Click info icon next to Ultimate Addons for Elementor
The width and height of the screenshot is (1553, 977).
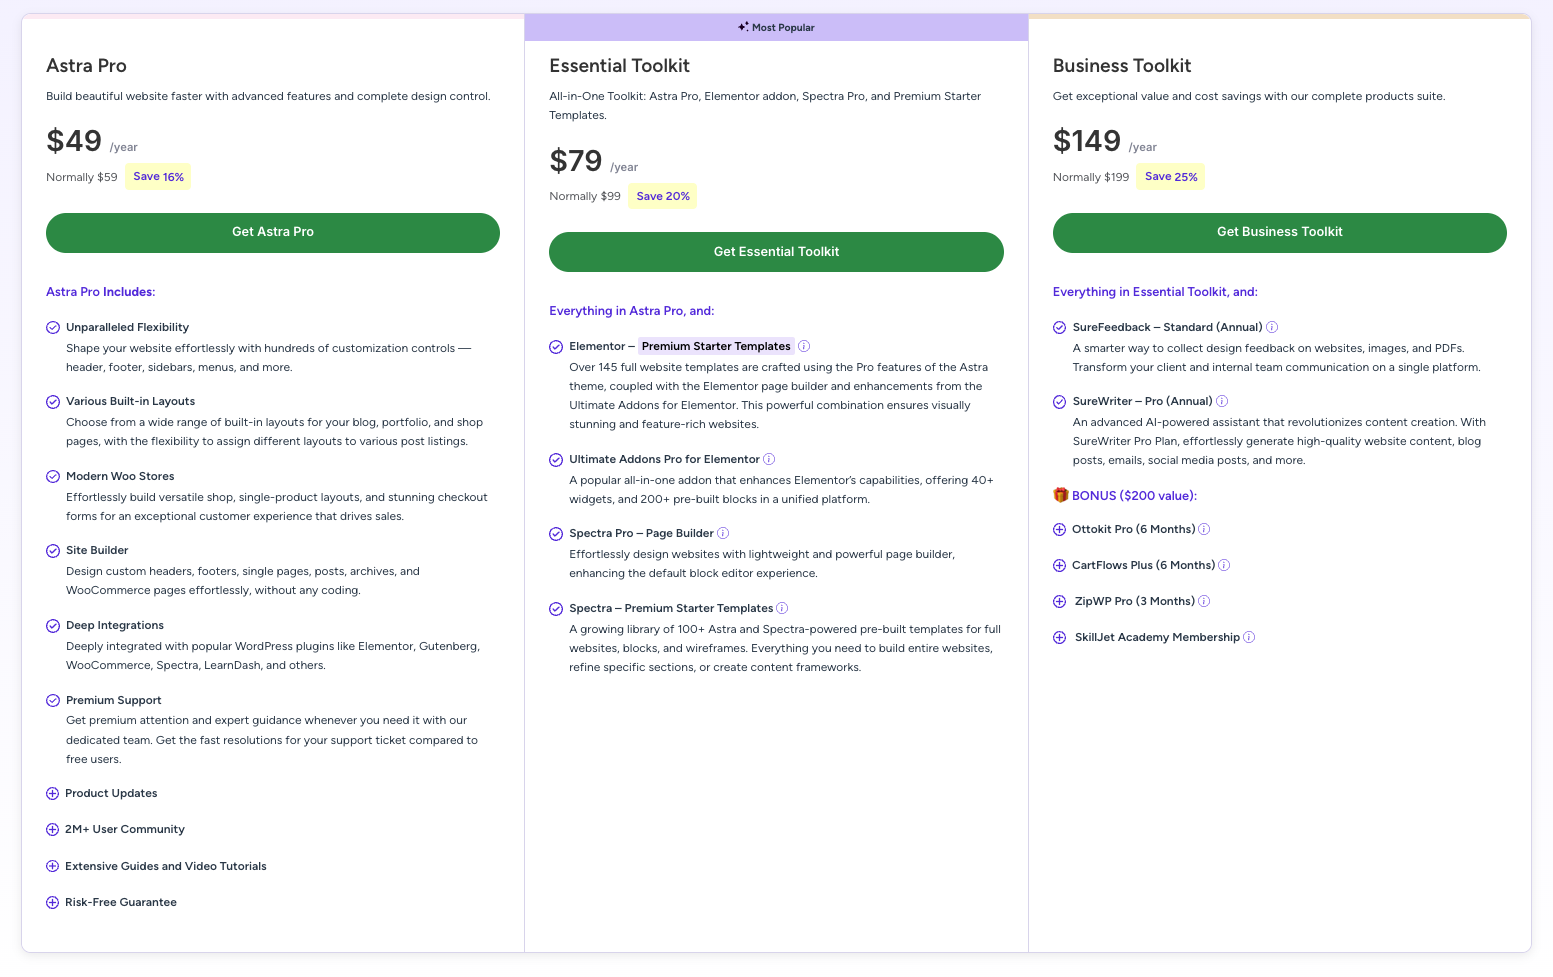click(769, 459)
